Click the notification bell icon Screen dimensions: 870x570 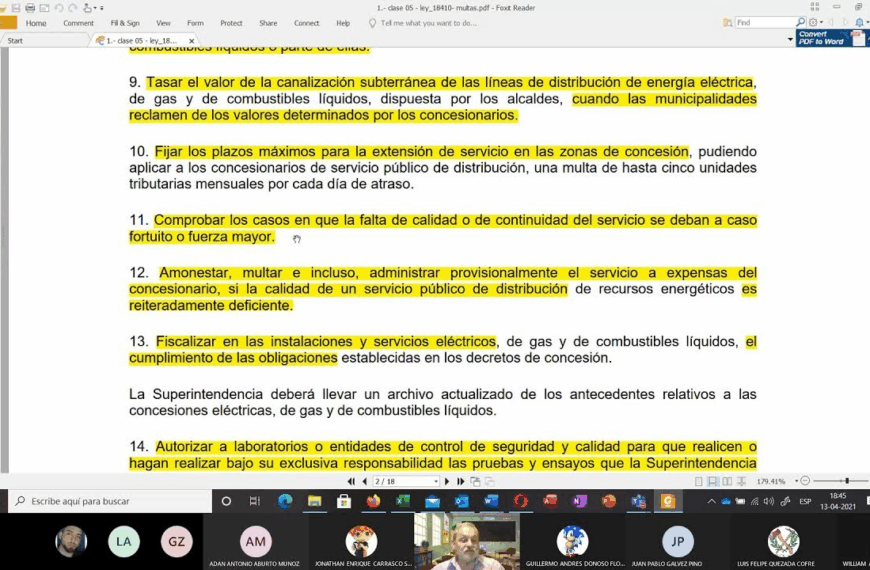859,22
